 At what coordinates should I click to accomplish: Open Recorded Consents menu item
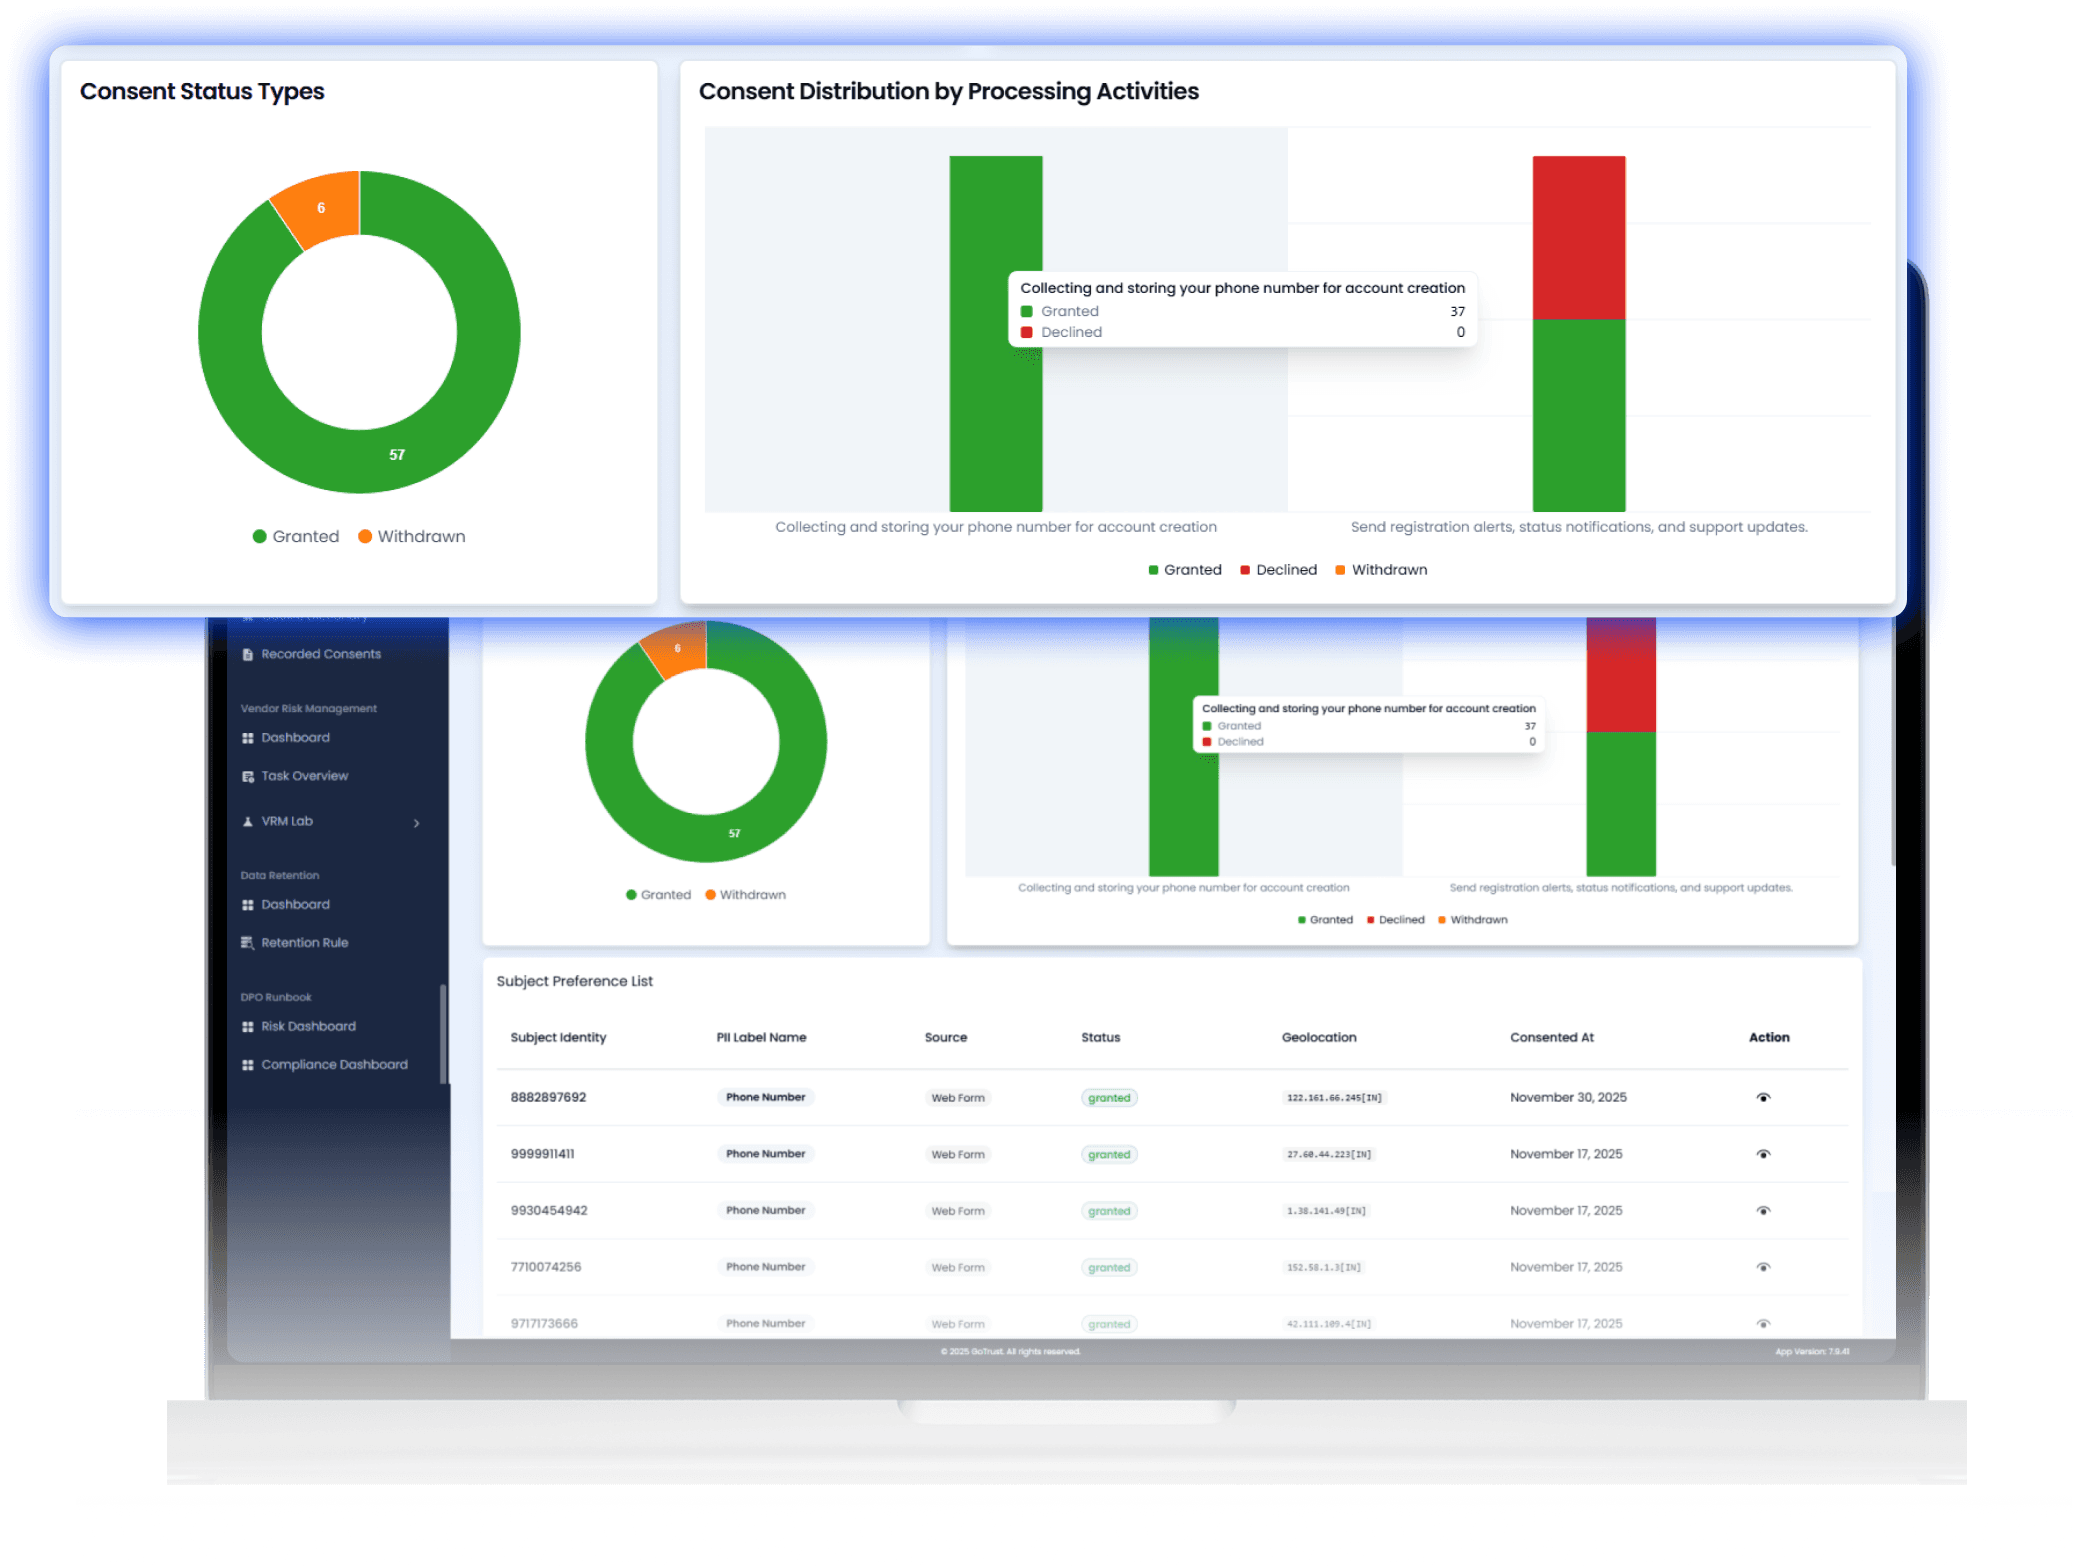point(320,654)
